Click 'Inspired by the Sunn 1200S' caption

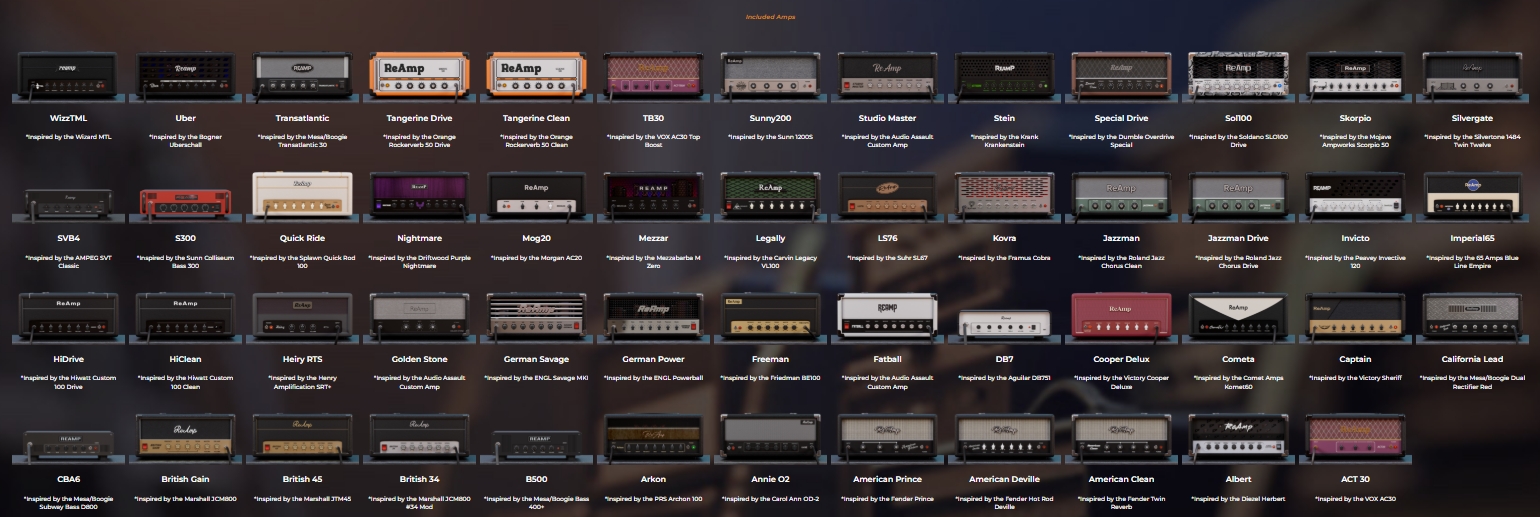point(770,137)
